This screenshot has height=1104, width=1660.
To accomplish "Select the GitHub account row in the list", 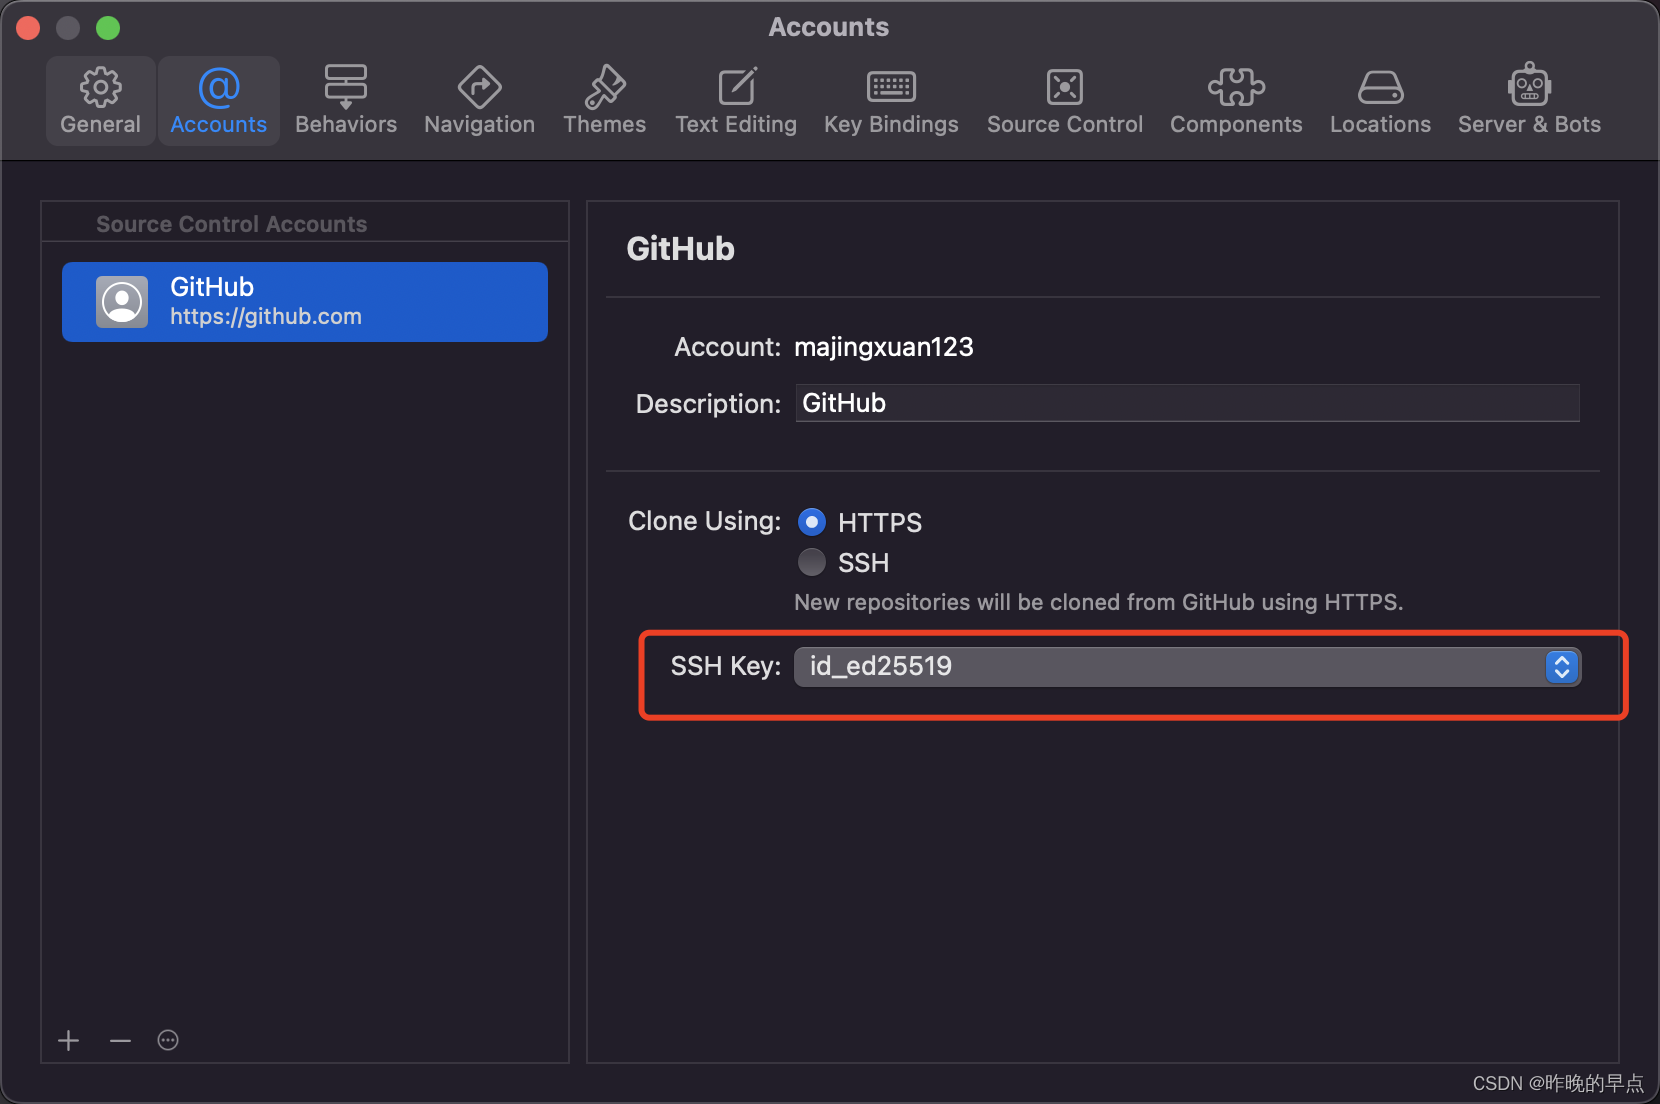I will 305,302.
